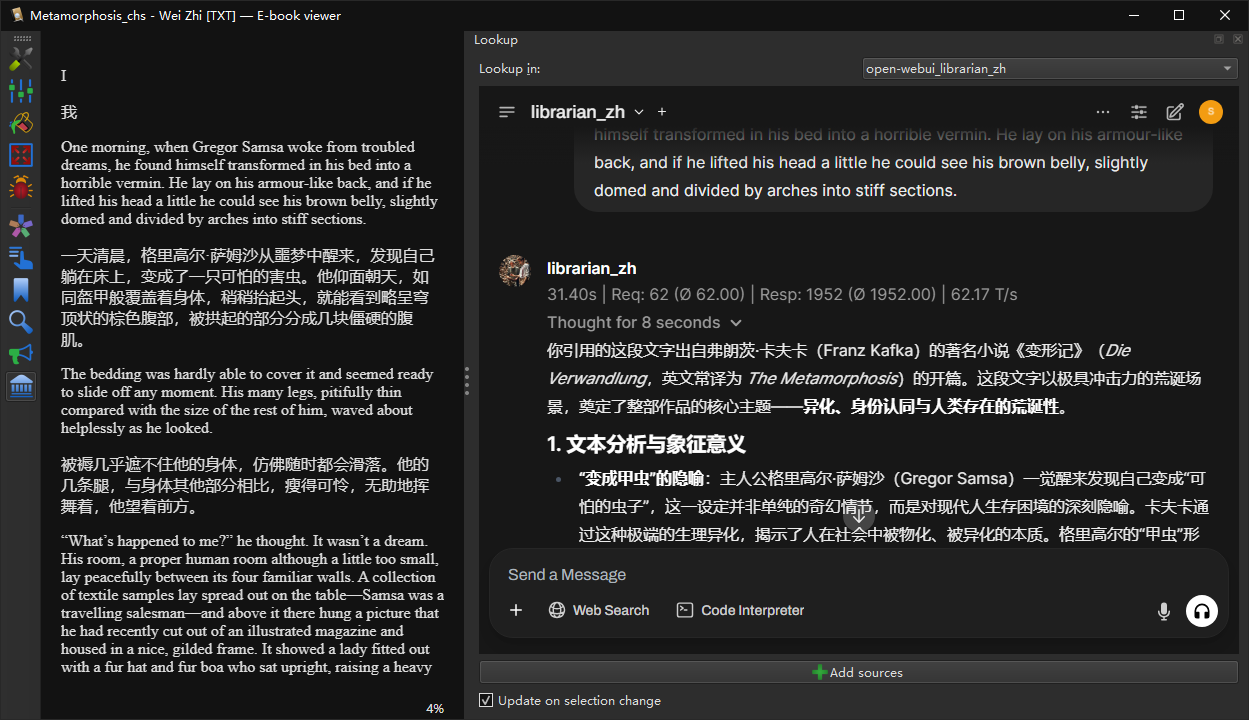Click paragraph starting “What's happened to me?”

click(252, 604)
